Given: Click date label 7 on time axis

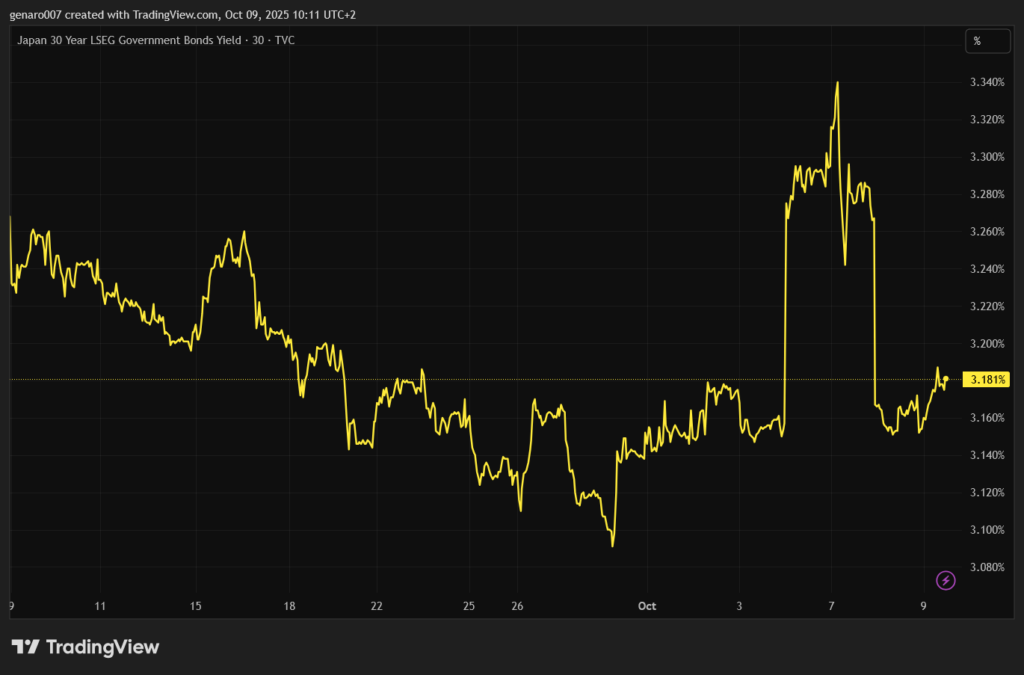Looking at the screenshot, I should [832, 606].
